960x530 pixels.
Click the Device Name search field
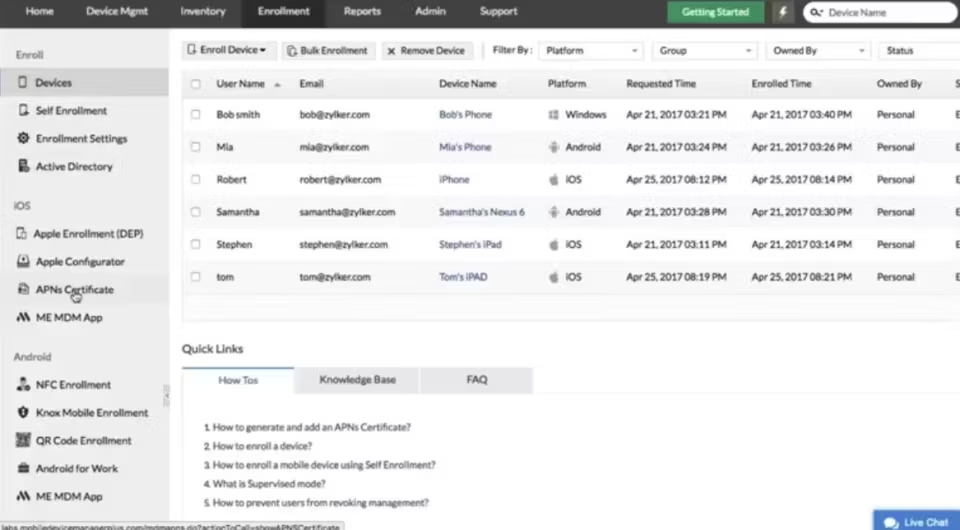coord(885,13)
